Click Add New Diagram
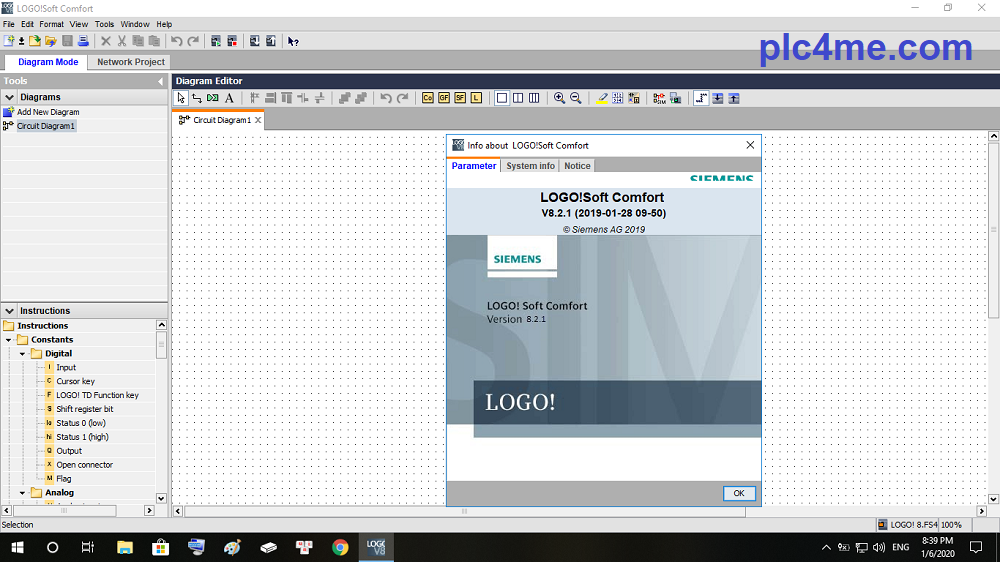 [47, 112]
